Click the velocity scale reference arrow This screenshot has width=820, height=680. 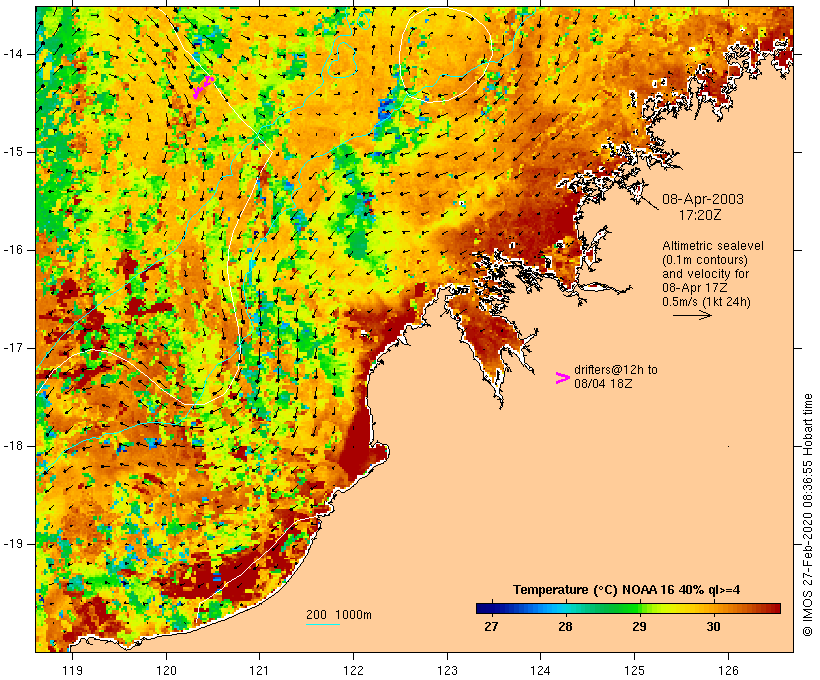692,315
